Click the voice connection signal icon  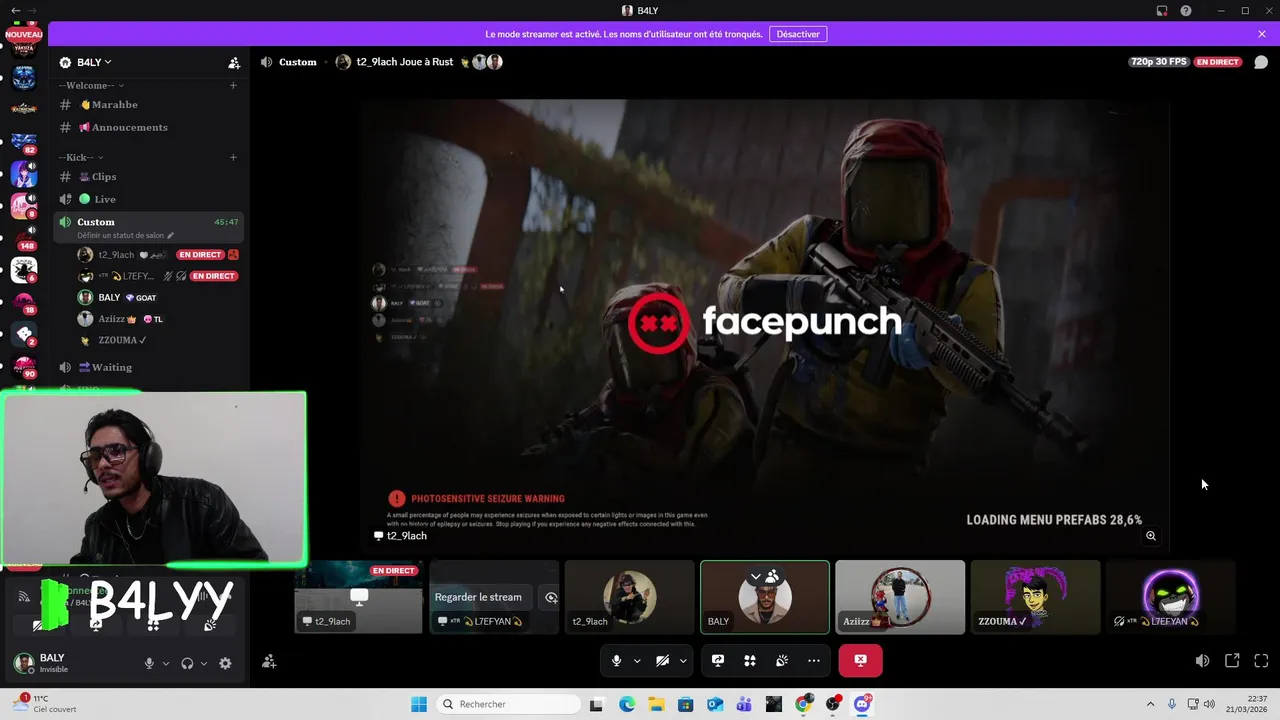pyautogui.click(x=24, y=597)
